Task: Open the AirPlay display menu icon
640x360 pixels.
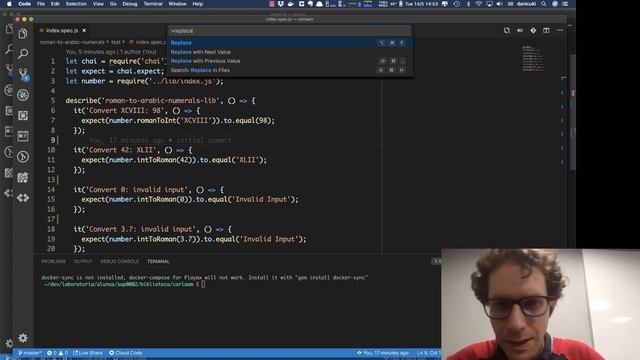Action: [489, 4]
